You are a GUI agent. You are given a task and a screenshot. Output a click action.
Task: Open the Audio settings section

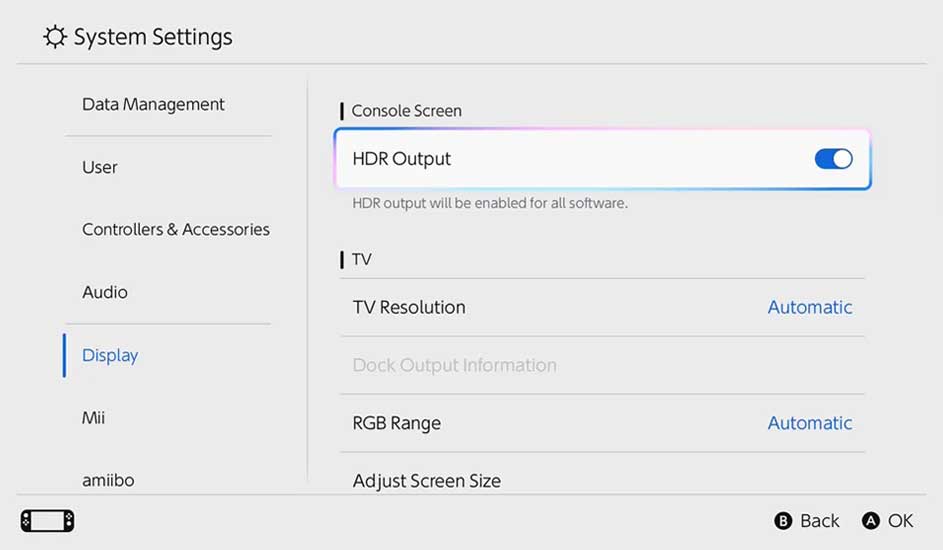click(x=105, y=292)
